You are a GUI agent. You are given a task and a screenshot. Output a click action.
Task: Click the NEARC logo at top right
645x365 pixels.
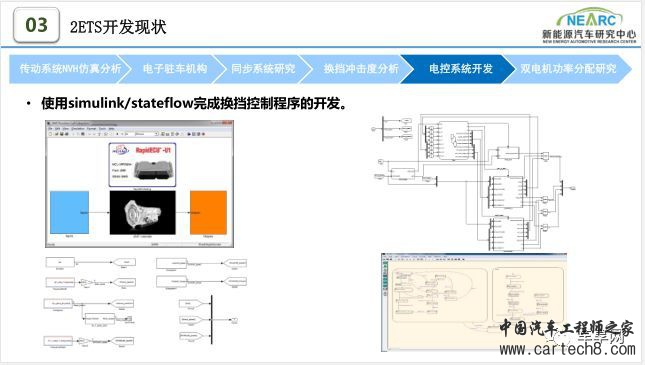589,25
